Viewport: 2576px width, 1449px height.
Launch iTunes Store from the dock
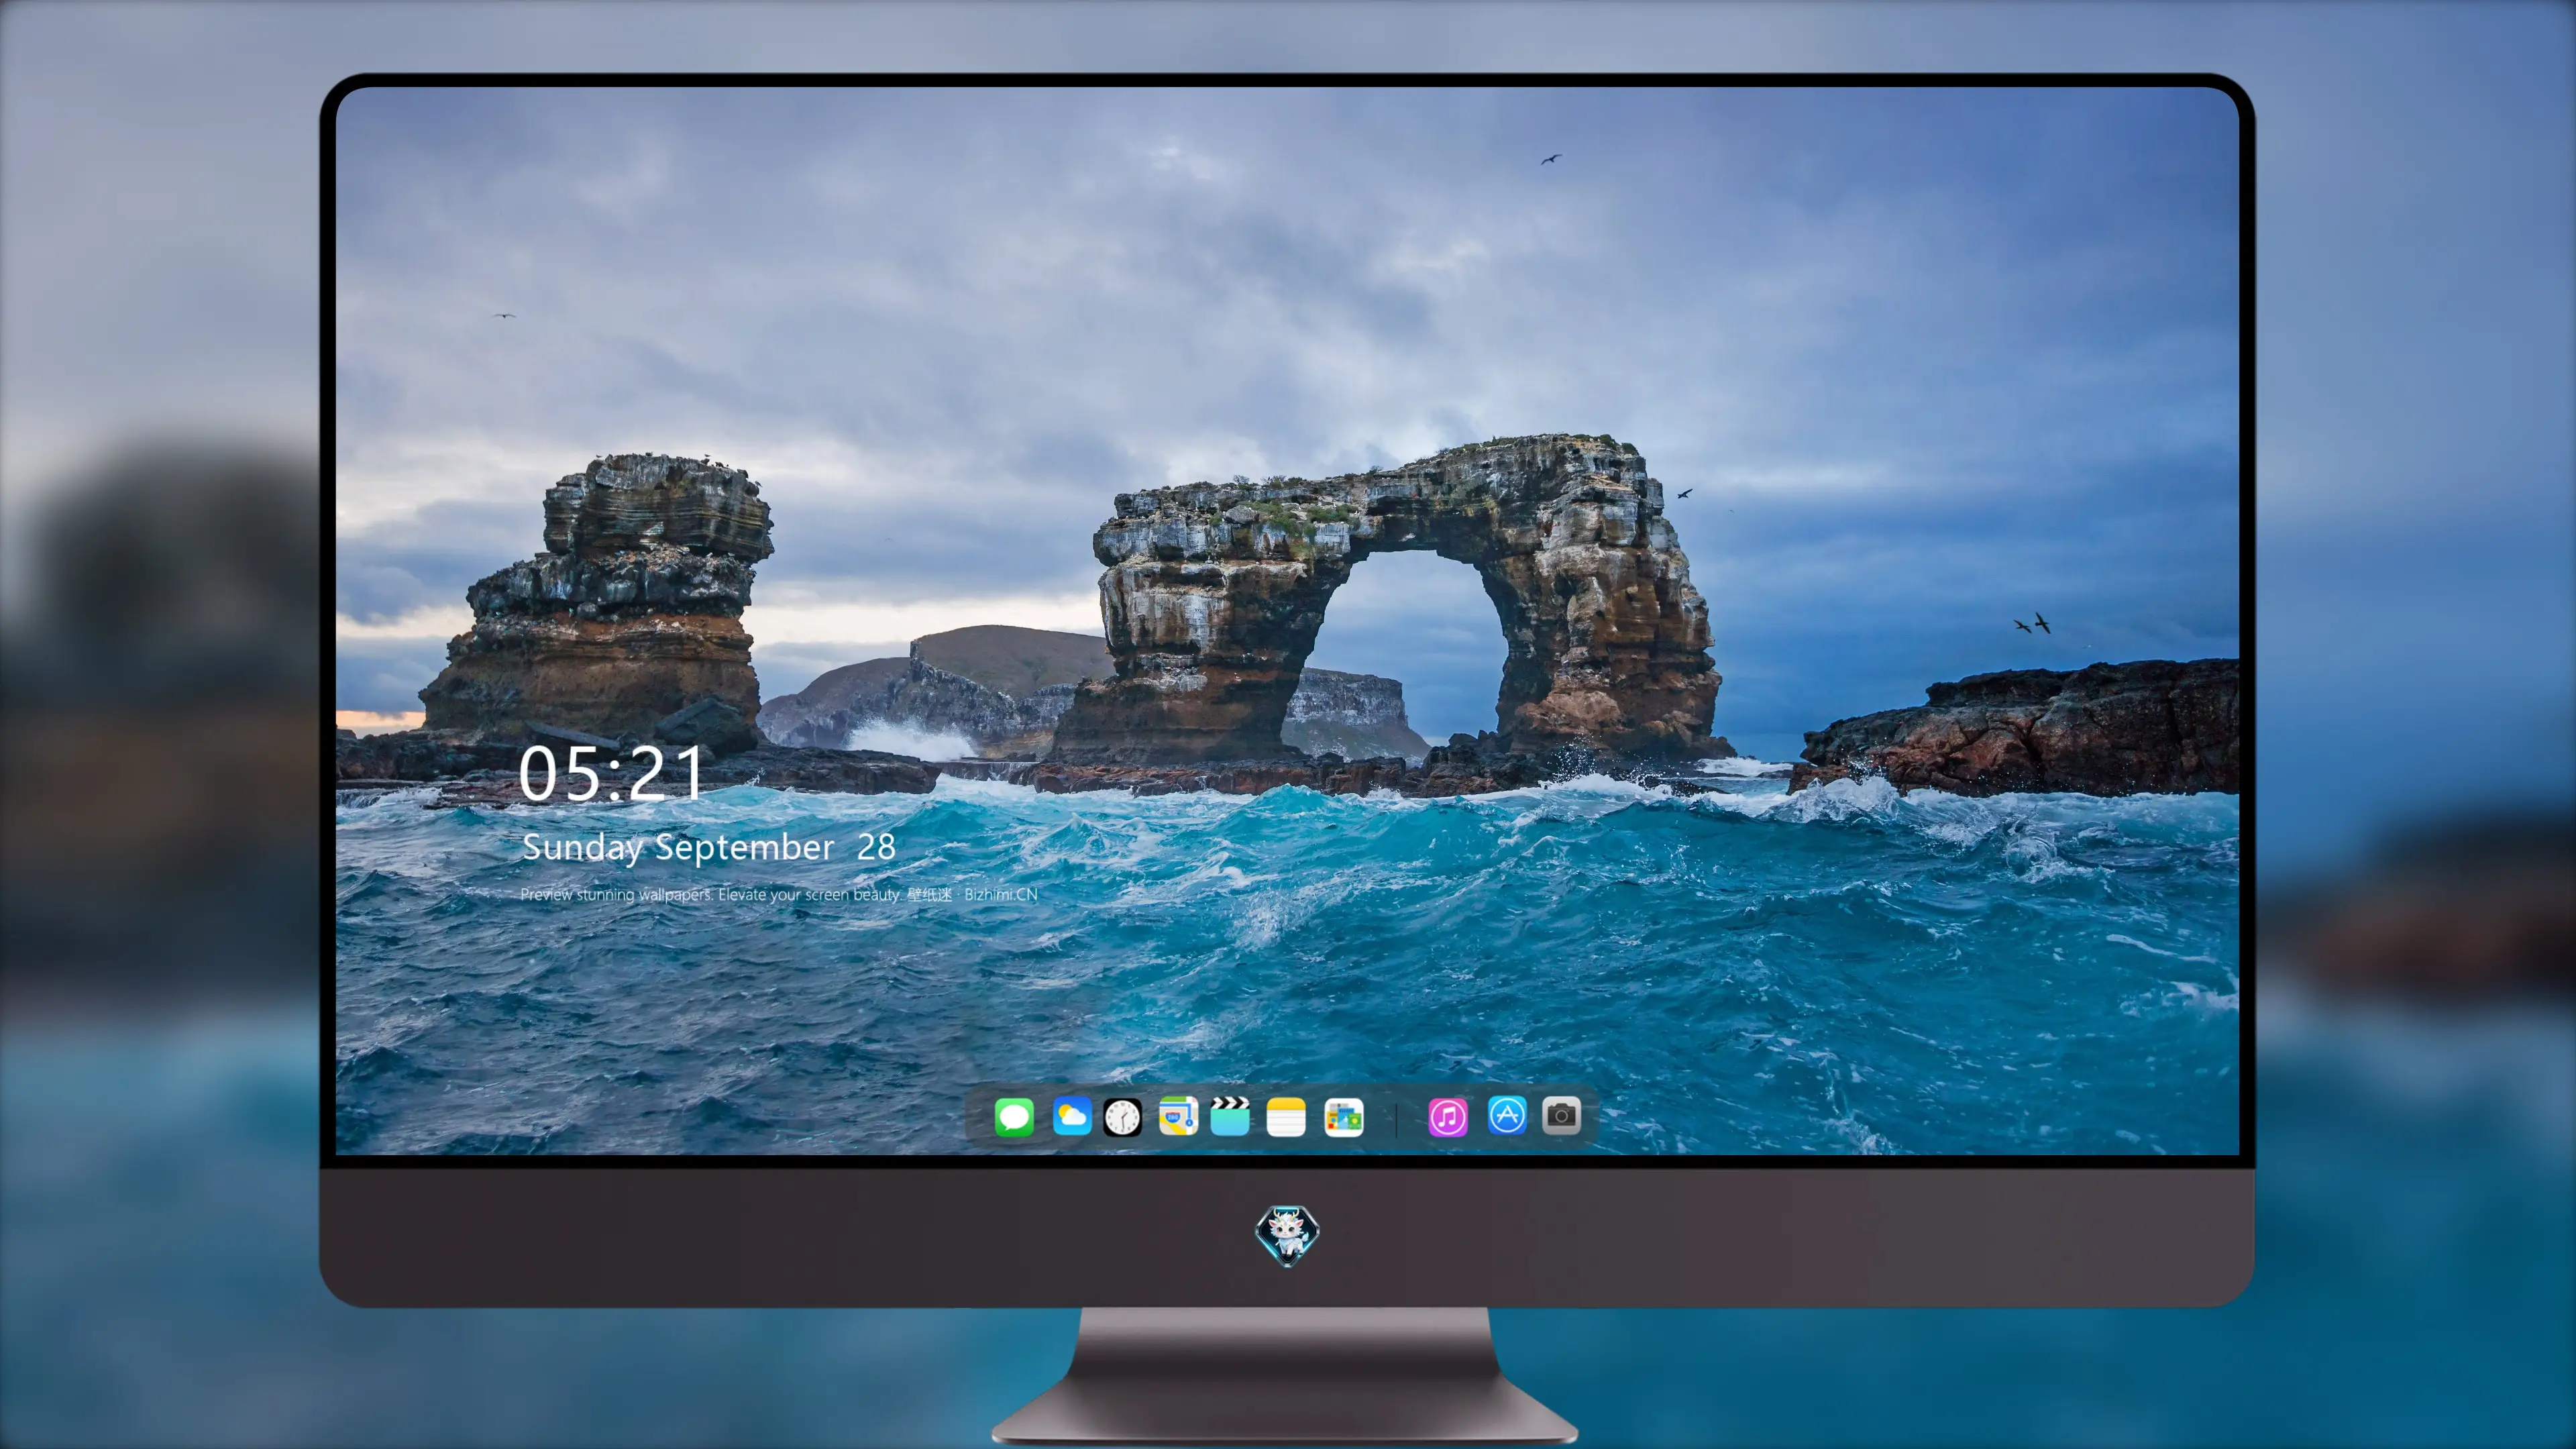[1448, 1116]
